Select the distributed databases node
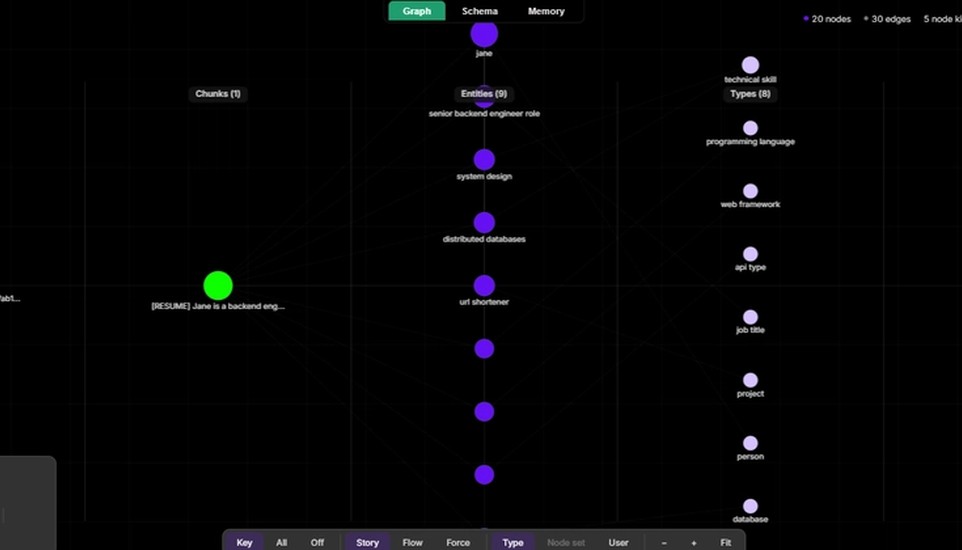The width and height of the screenshot is (962, 550). tap(484, 223)
